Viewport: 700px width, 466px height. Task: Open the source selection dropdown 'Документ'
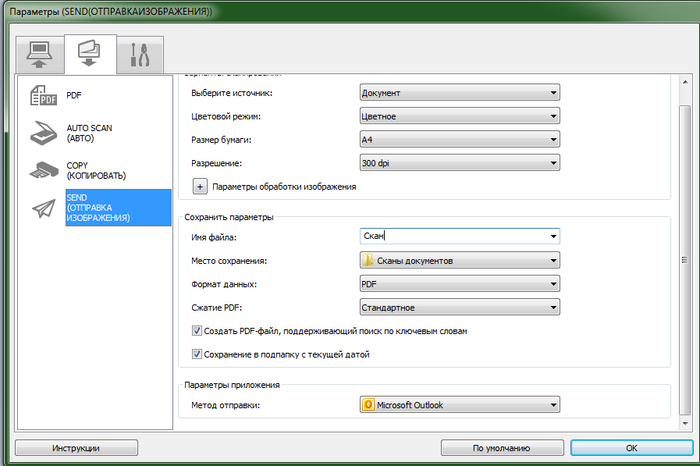[x=458, y=93]
